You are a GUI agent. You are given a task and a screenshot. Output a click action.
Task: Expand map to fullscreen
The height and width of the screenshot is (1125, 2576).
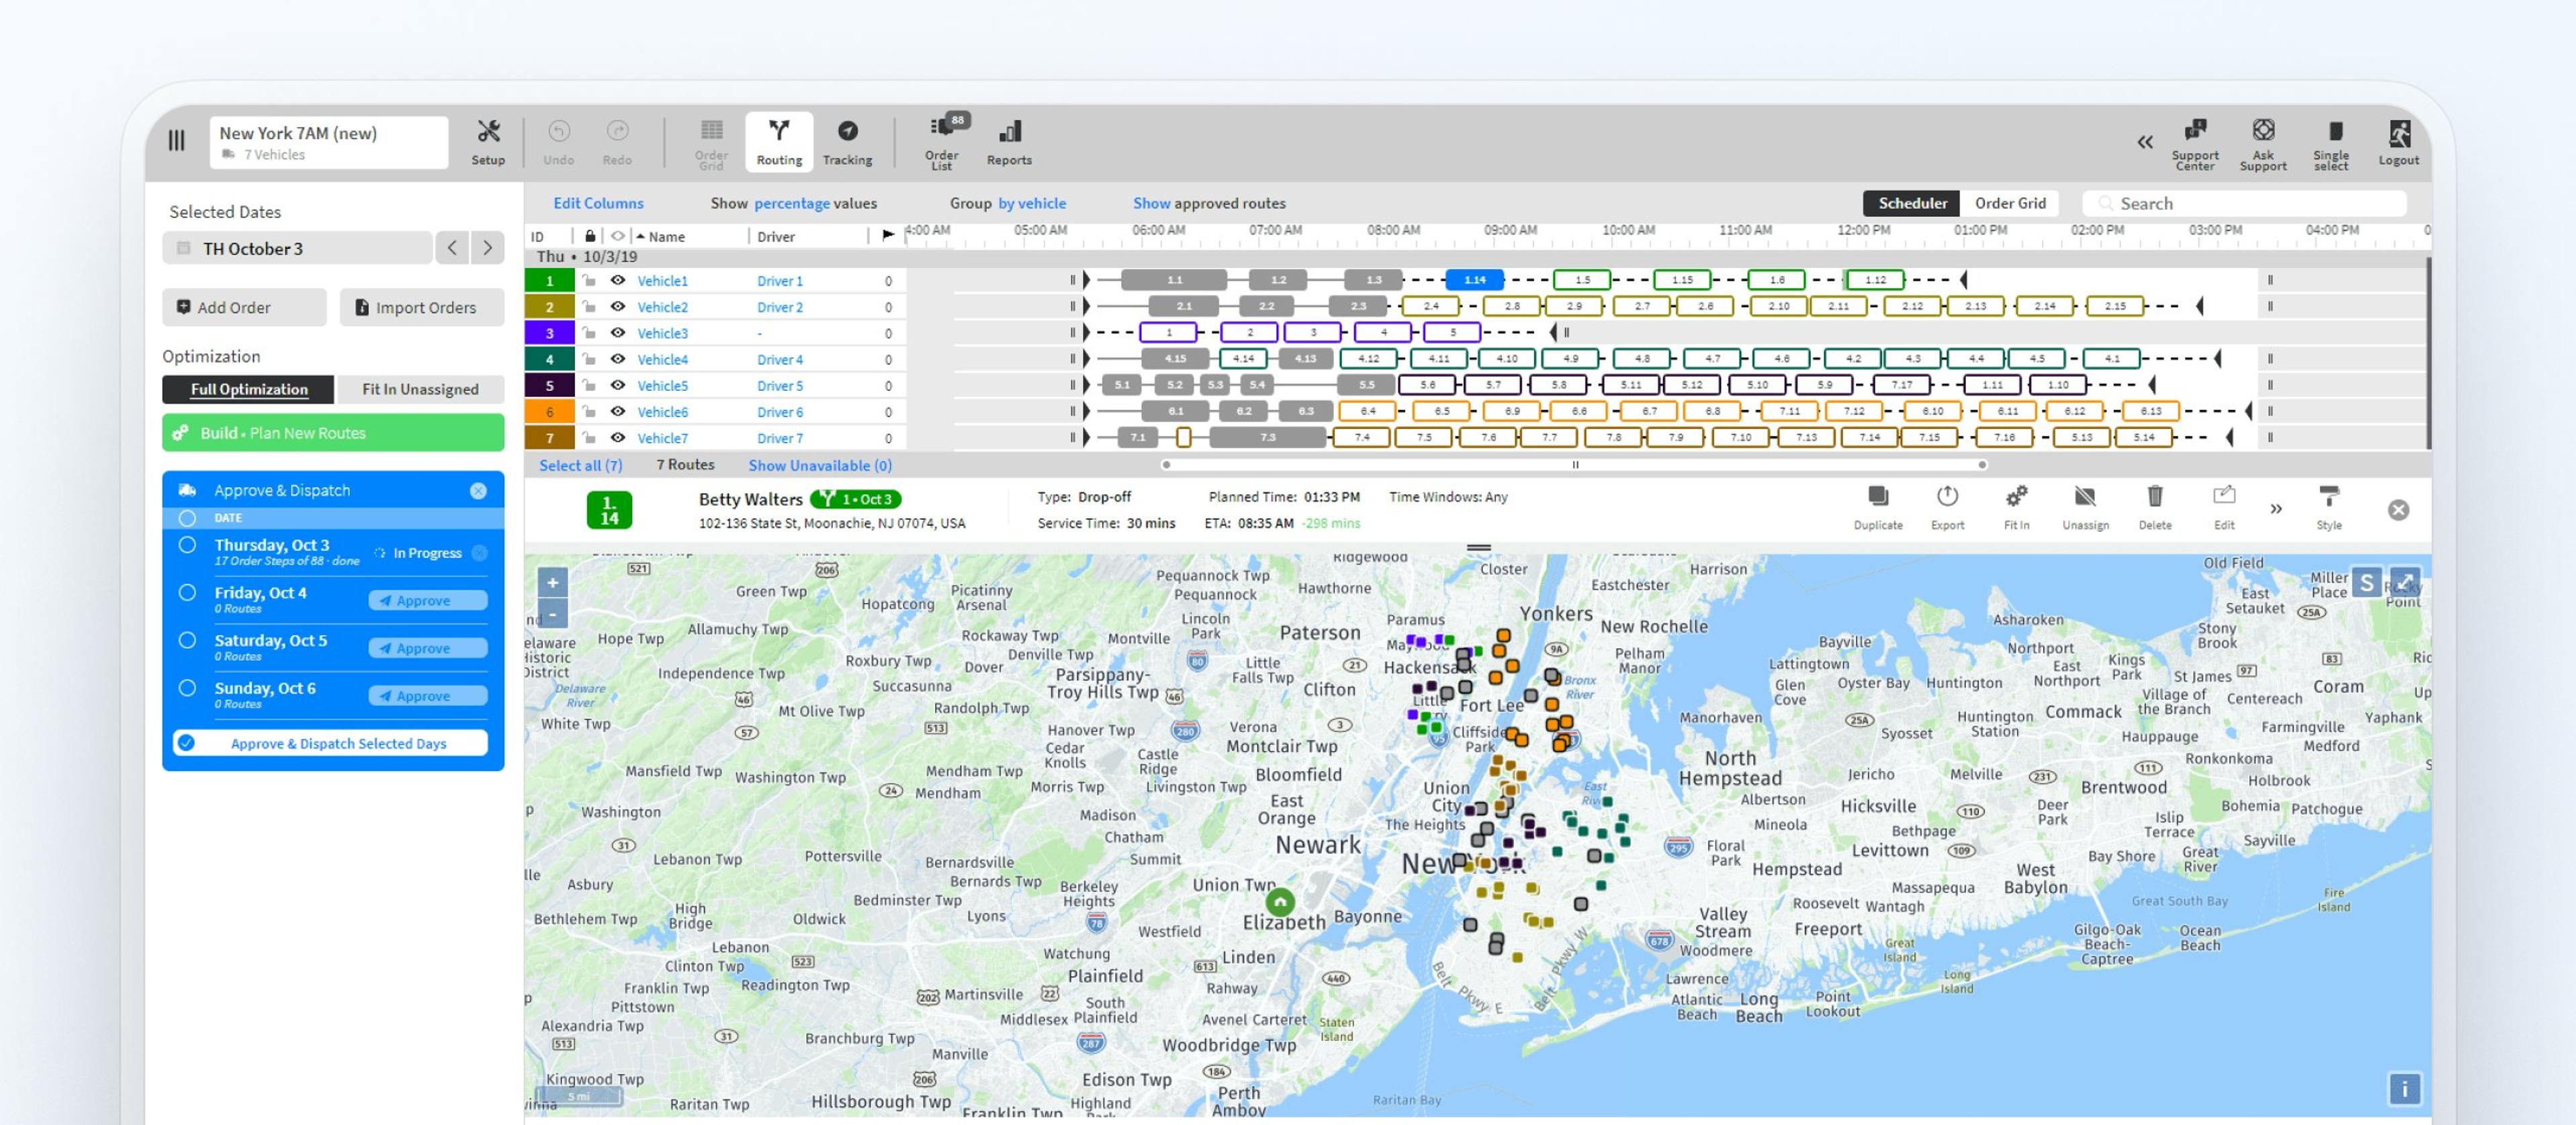[x=2404, y=582]
